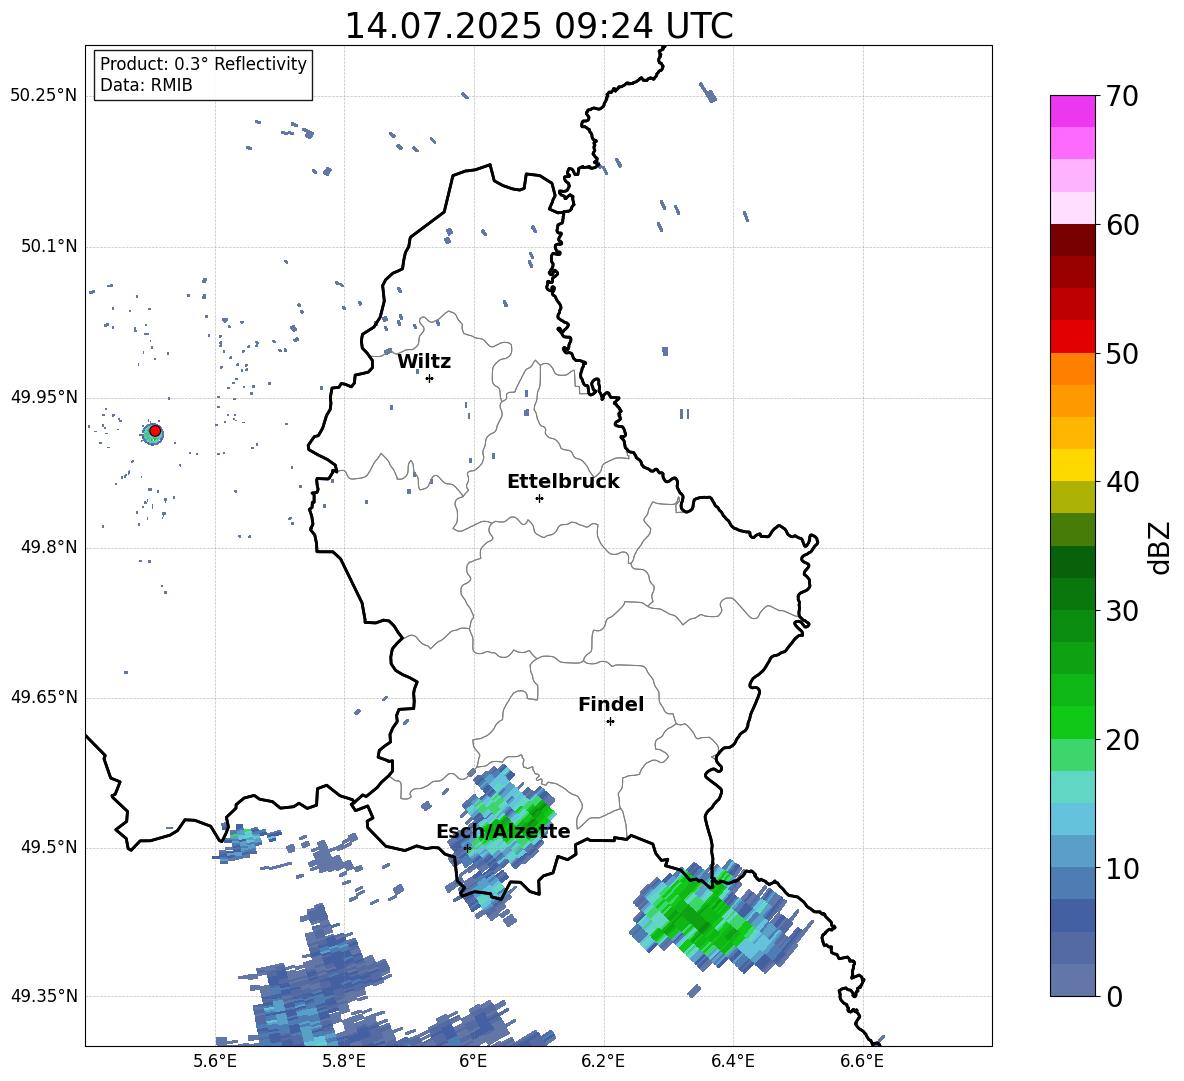The image size is (1184, 1081).
Task: Click the dark green colorbar segment near 30
Action: click(1073, 594)
